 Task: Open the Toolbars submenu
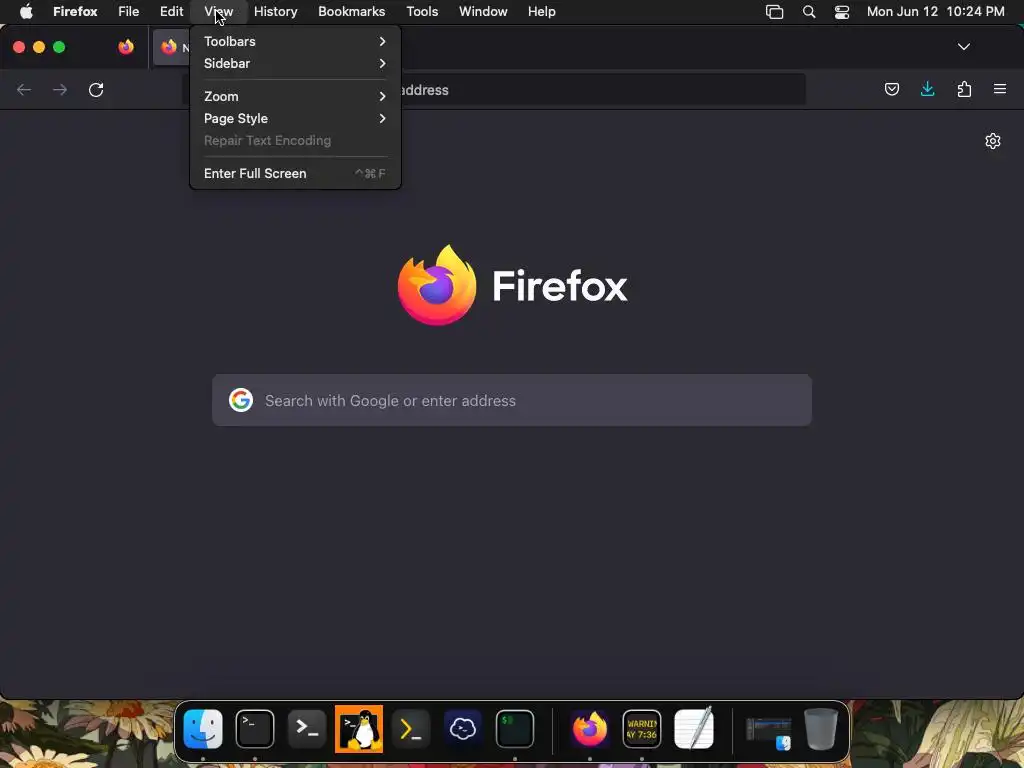pyautogui.click(x=295, y=41)
